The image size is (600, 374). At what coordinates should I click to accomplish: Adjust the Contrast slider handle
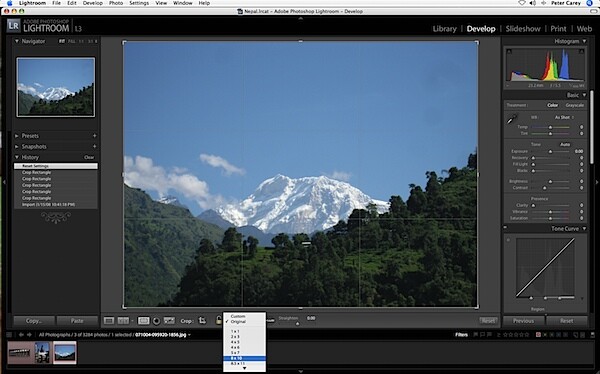[545, 188]
